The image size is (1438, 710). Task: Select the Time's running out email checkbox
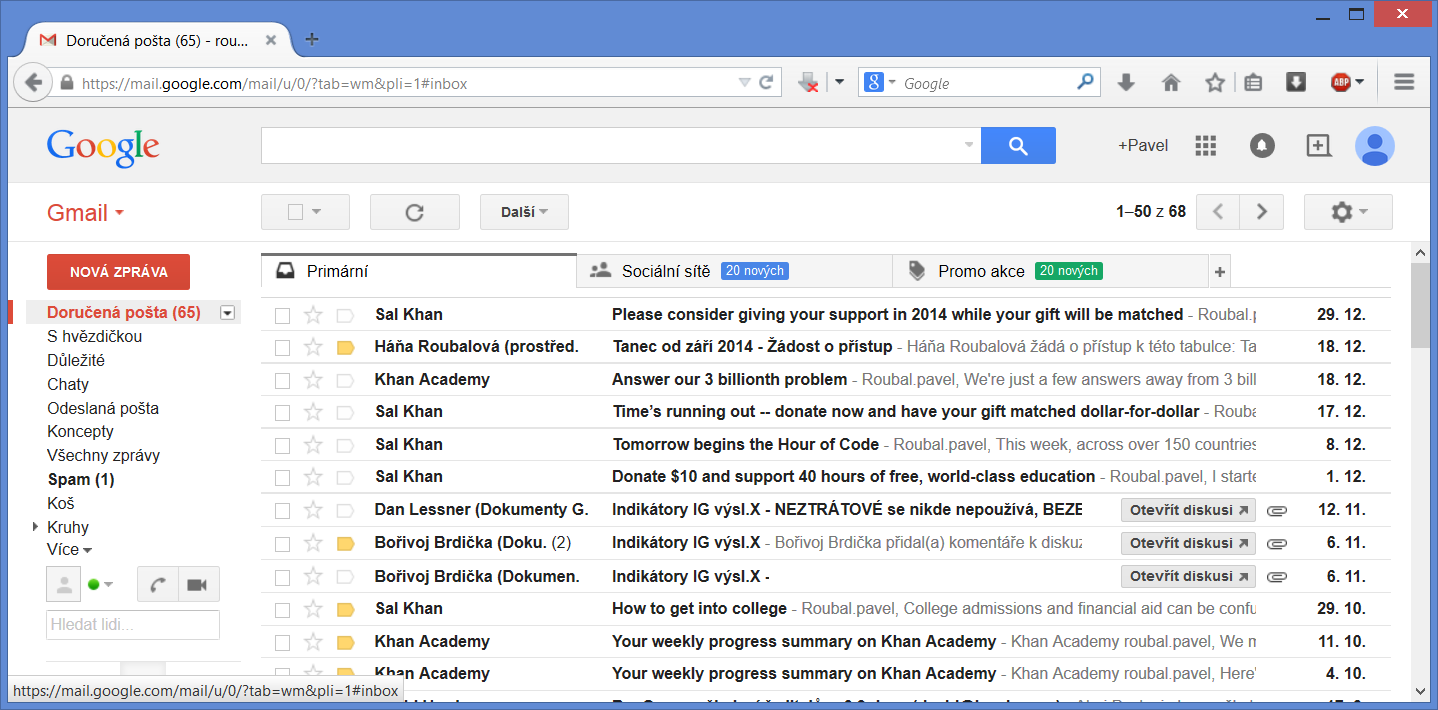click(283, 412)
